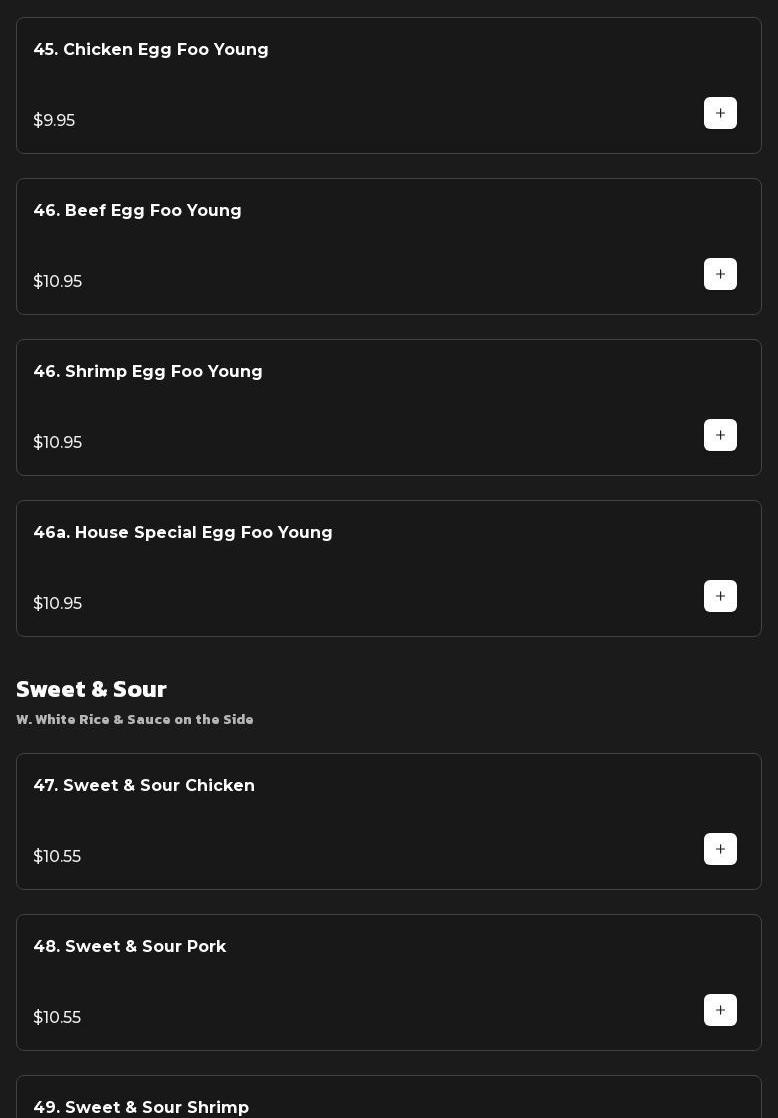Click the $10.95 price under Beef Egg Foo Young
The height and width of the screenshot is (1118, 778).
coord(58,282)
